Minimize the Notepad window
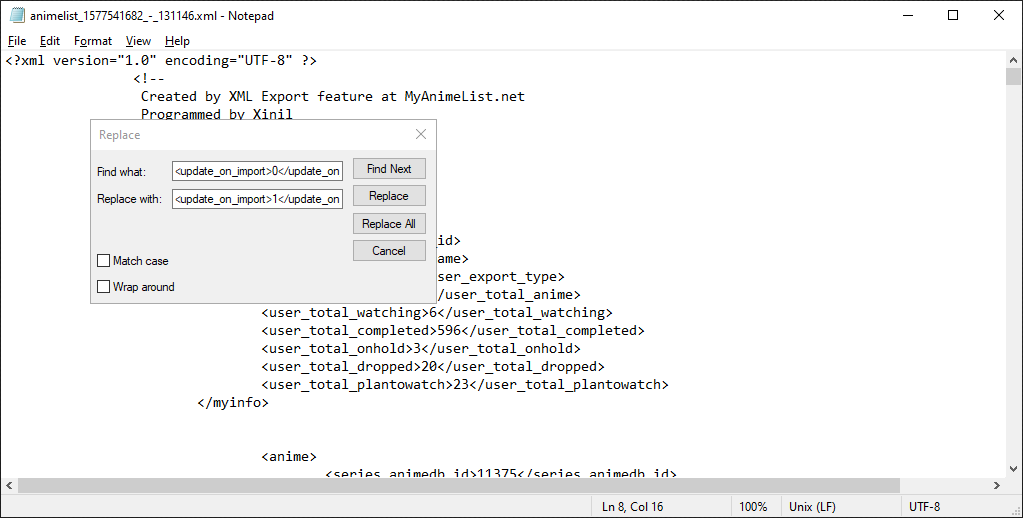Image resolution: width=1023 pixels, height=518 pixels. (906, 15)
